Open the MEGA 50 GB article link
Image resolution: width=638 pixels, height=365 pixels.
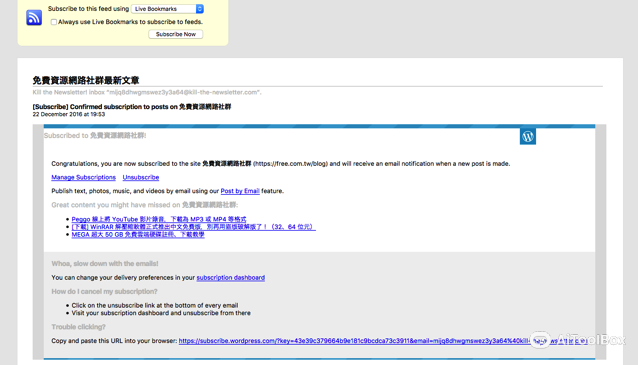[138, 234]
